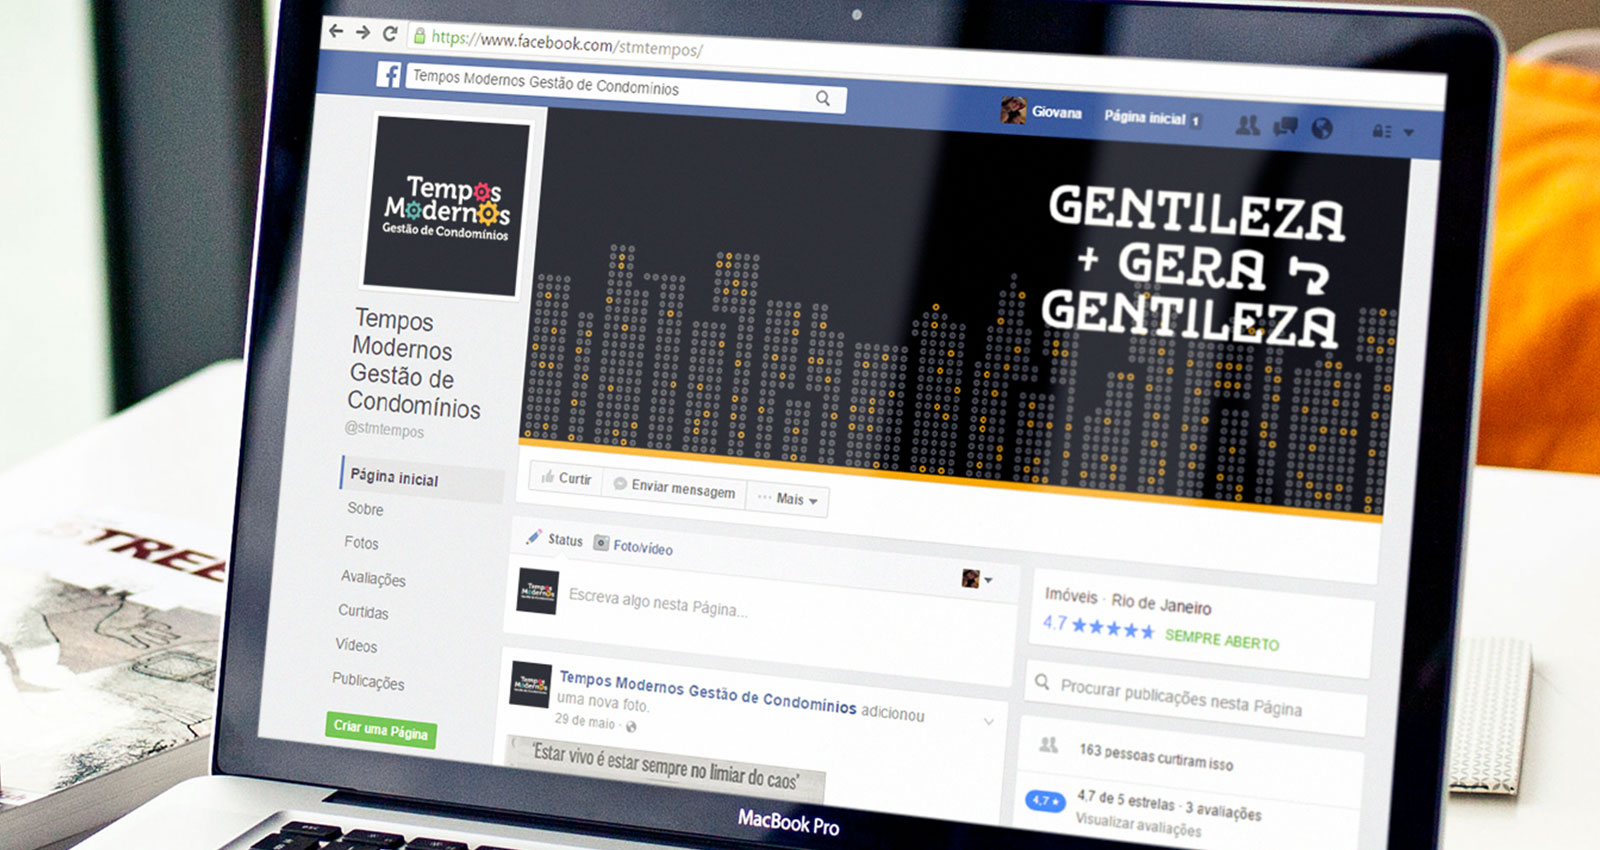Open Curtidas section in sidebar
This screenshot has height=850, width=1600.
click(363, 611)
